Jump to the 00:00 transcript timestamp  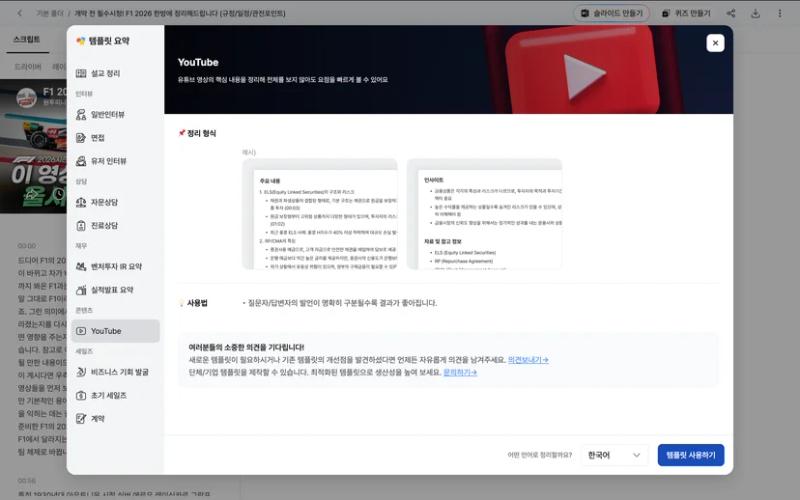click(x=27, y=246)
